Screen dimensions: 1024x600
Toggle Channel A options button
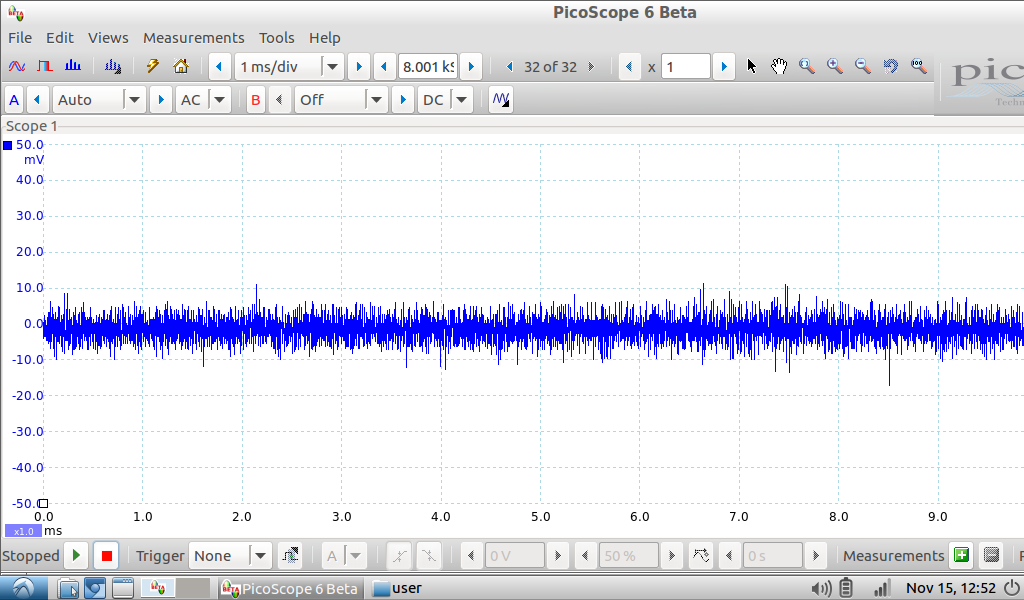pos(14,100)
